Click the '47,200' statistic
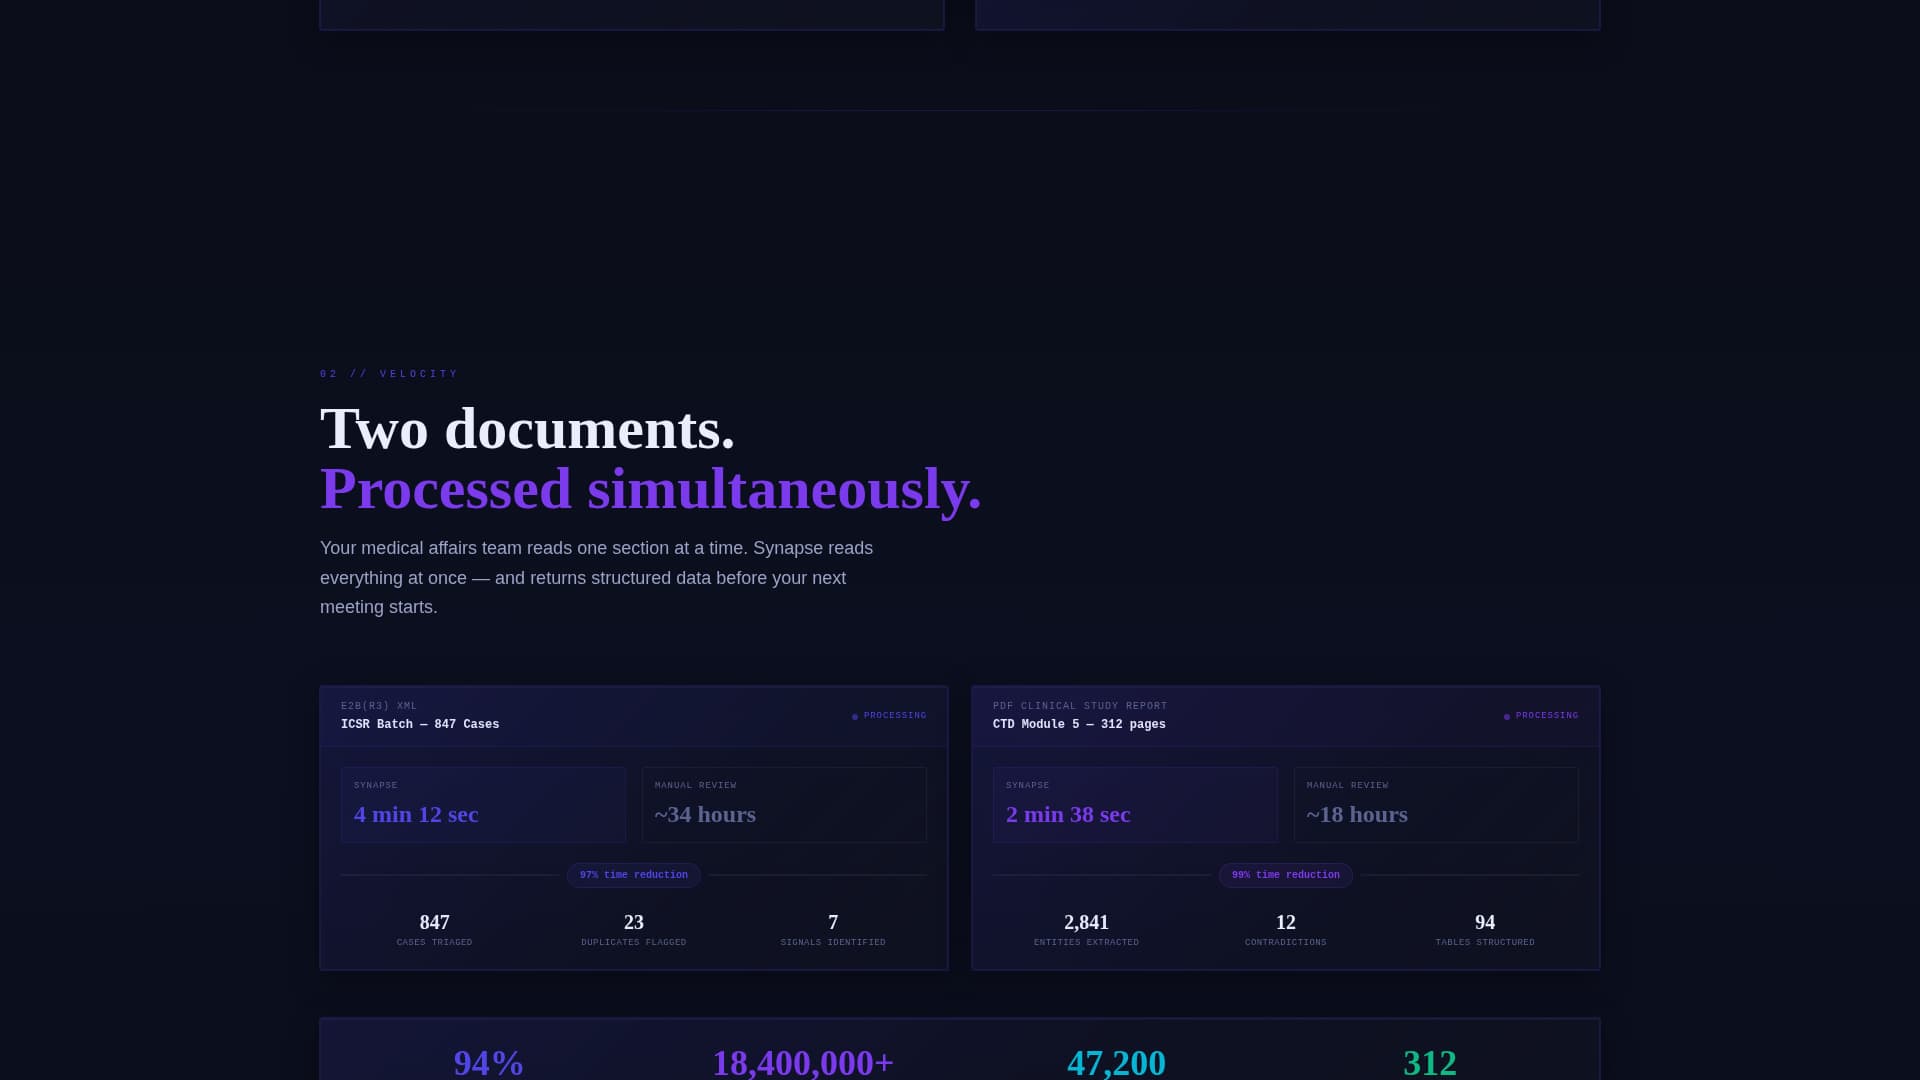This screenshot has height=1080, width=1920. pos(1116,1063)
